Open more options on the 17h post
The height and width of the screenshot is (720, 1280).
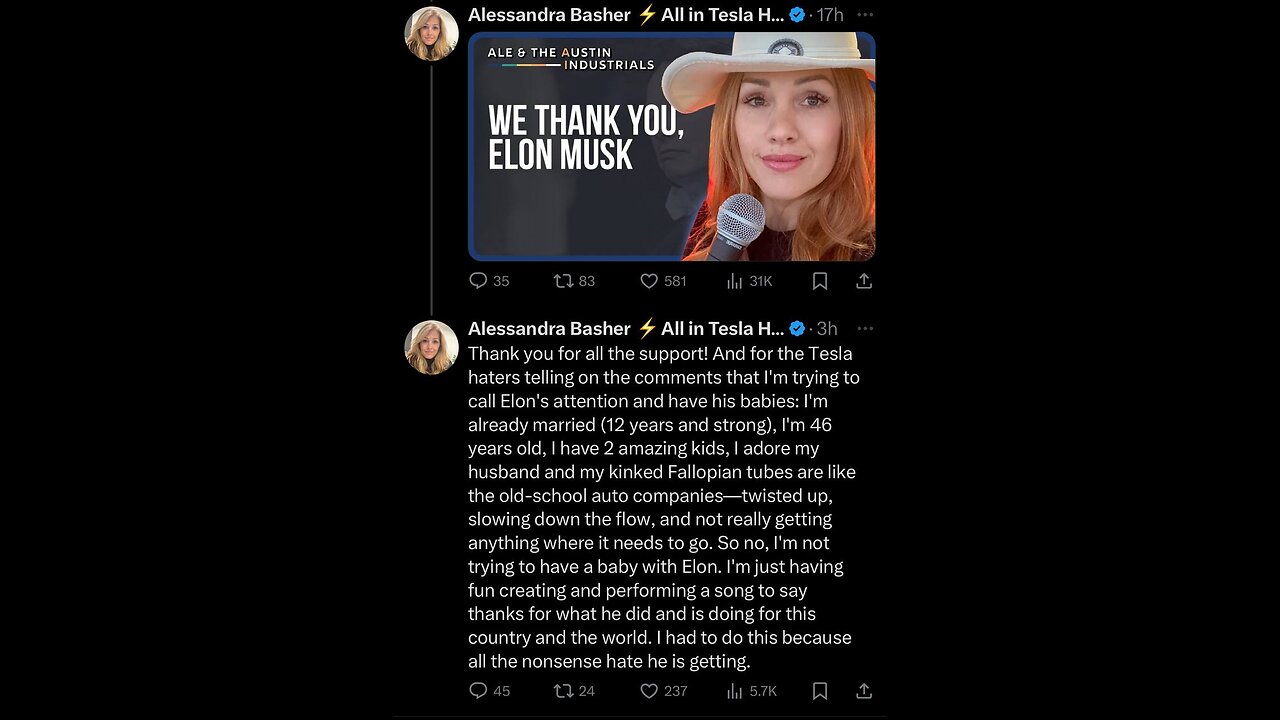coord(865,15)
